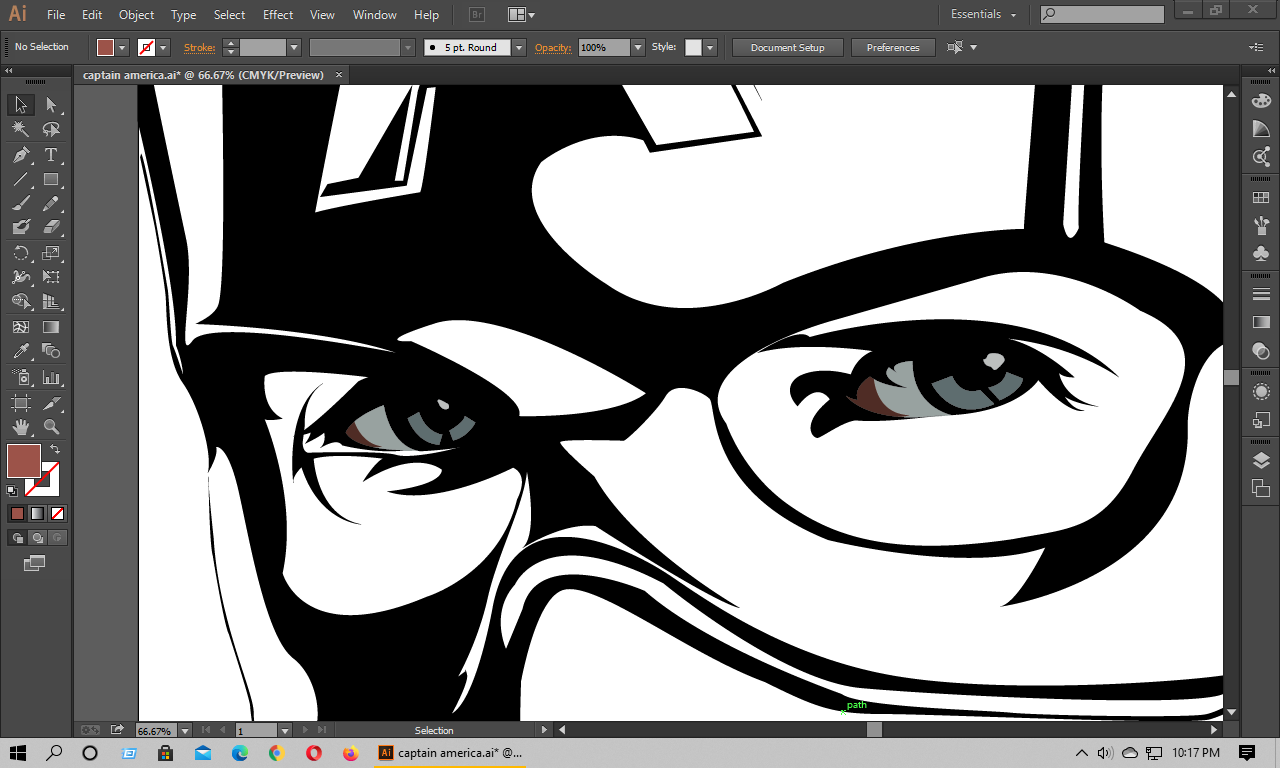Select the Pencil tool

point(51,204)
